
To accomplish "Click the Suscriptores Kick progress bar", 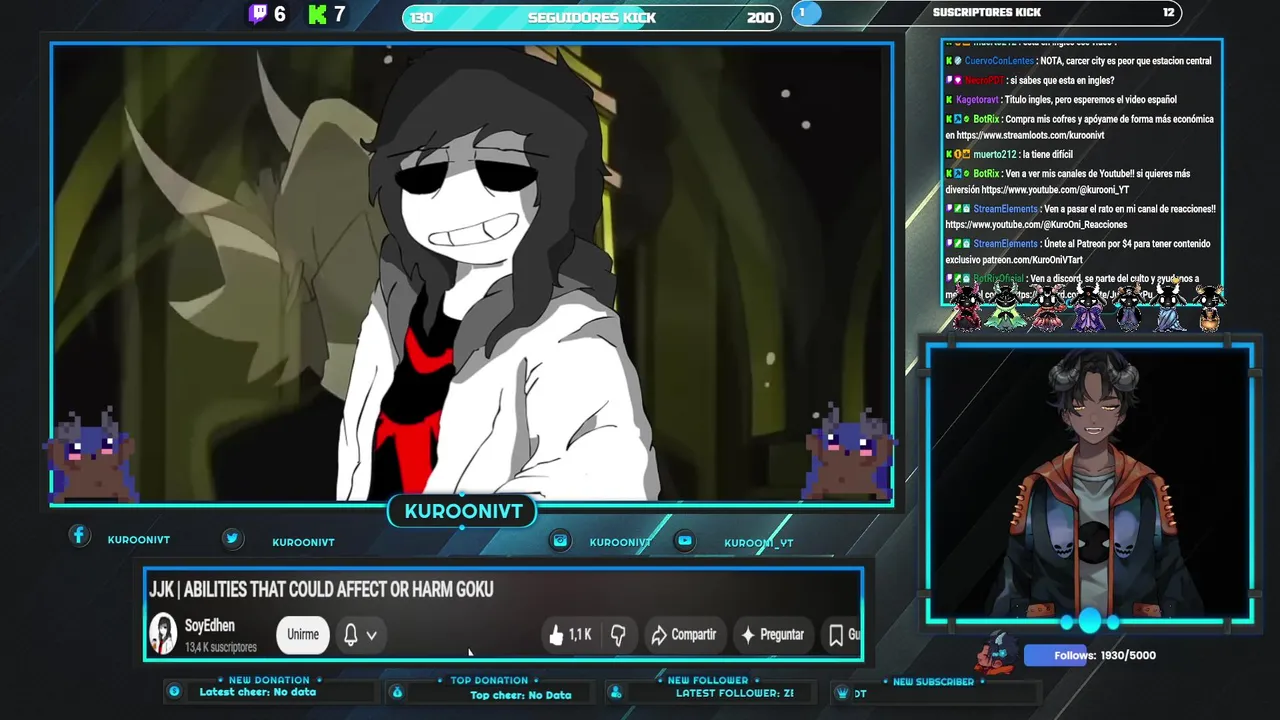I will (x=987, y=13).
